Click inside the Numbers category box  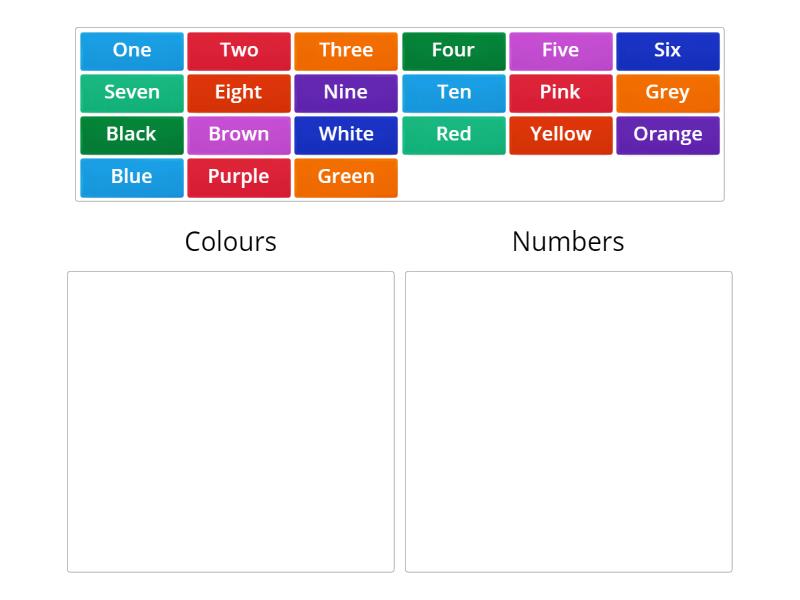[568, 420]
